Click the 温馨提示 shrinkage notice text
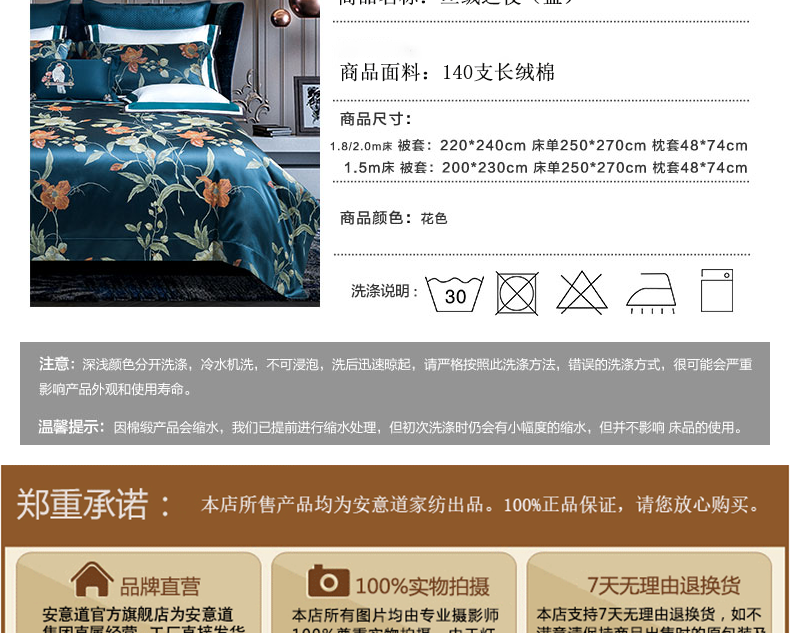 [x=391, y=427]
